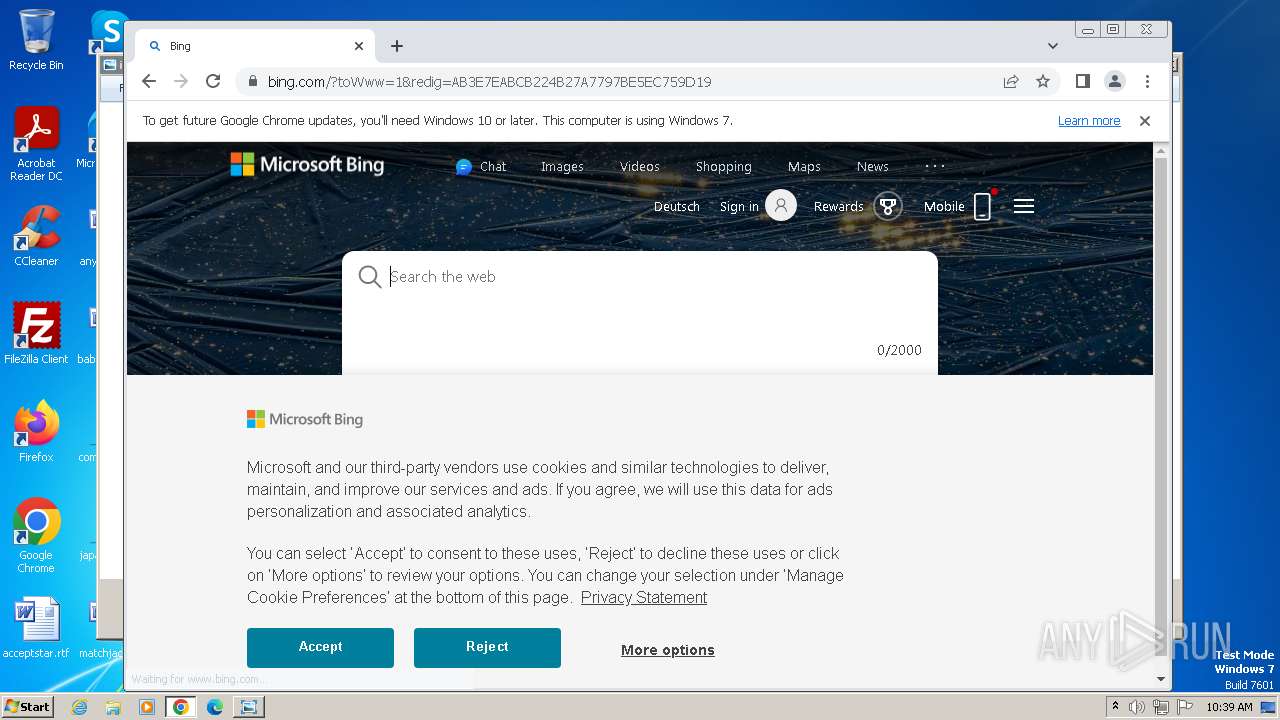Click Learn more link in update bar
Screen dimensions: 1280x720
[1089, 121]
